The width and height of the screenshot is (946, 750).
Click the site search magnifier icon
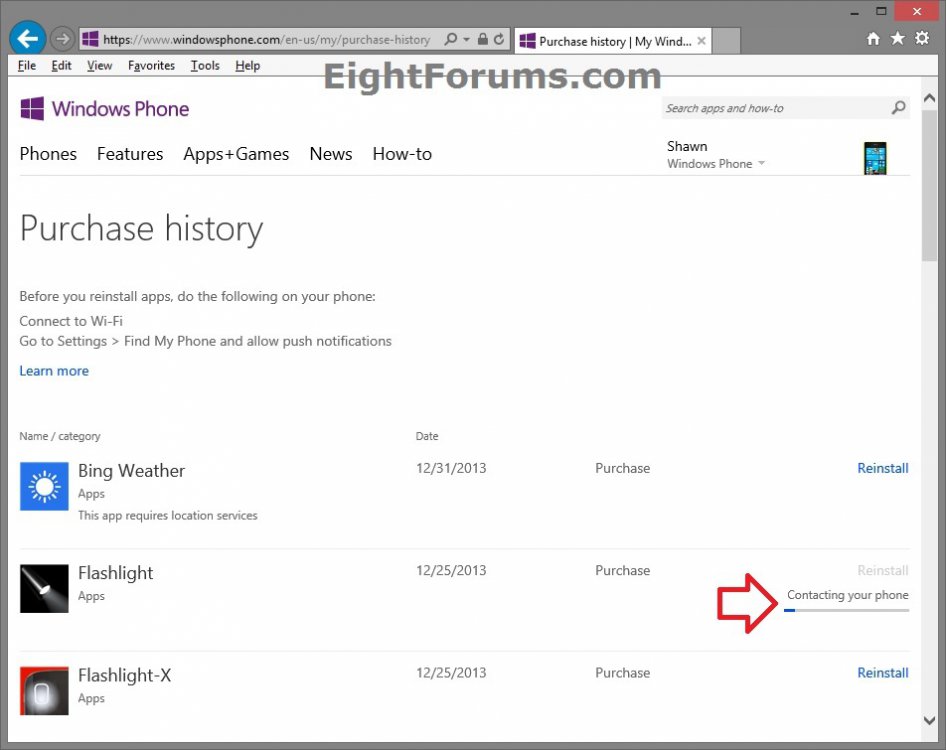tap(898, 108)
